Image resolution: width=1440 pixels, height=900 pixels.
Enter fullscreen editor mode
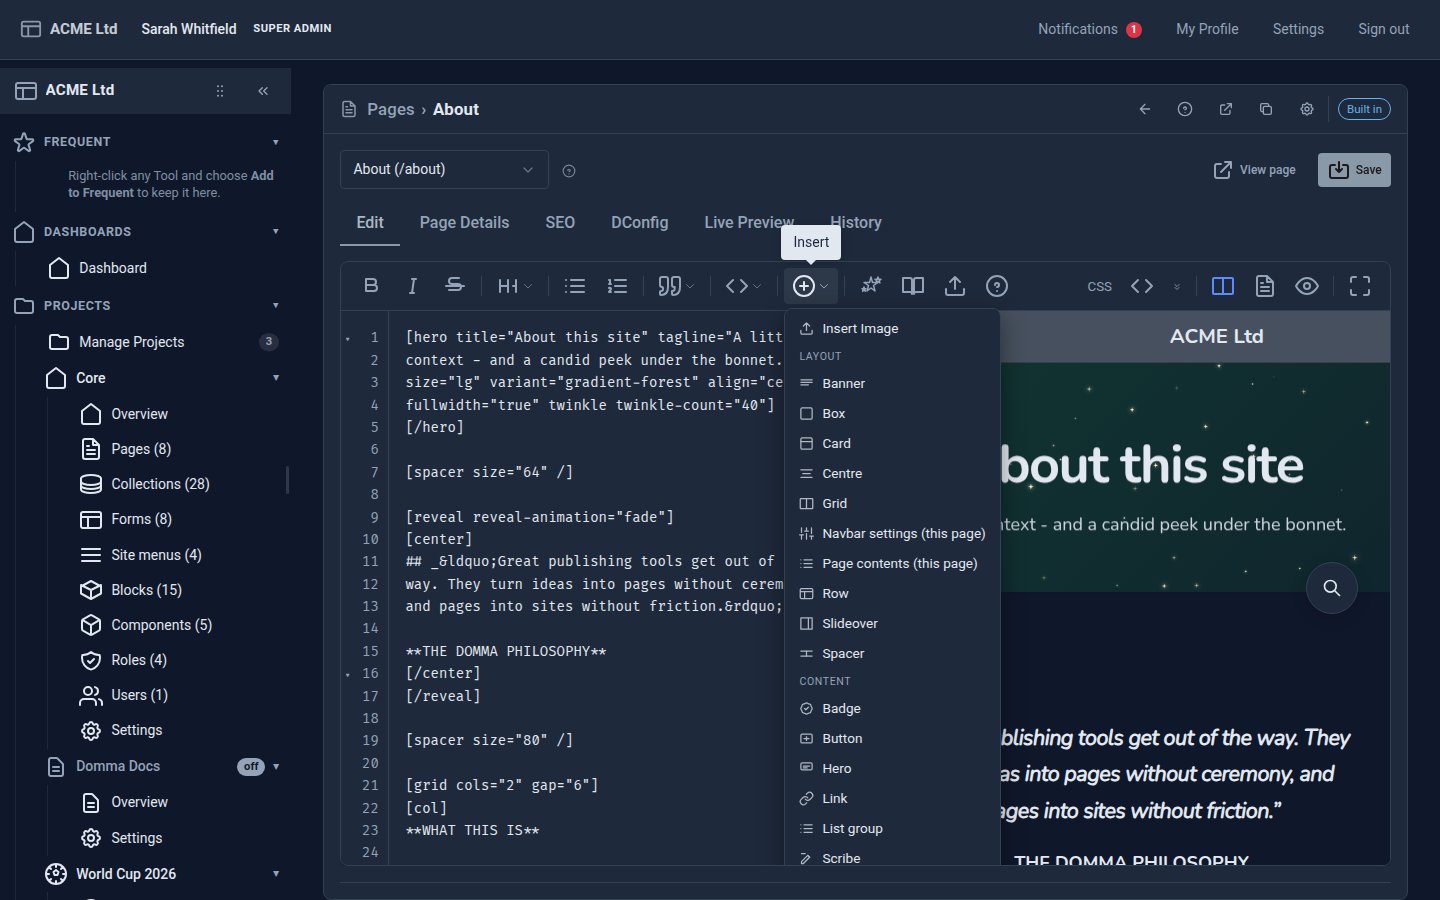[x=1360, y=286]
